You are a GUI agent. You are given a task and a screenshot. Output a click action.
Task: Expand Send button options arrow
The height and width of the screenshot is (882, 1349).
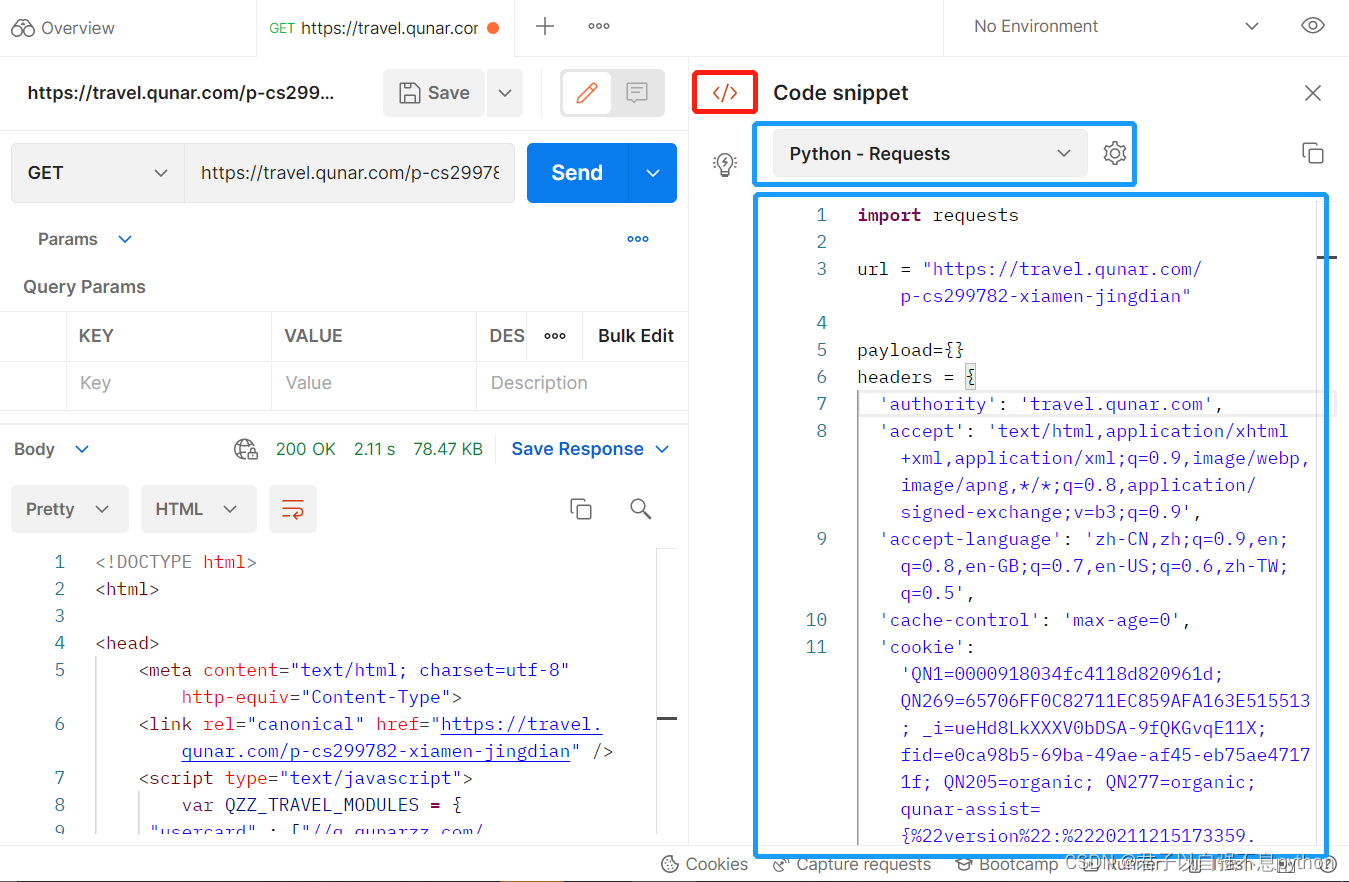tap(653, 173)
